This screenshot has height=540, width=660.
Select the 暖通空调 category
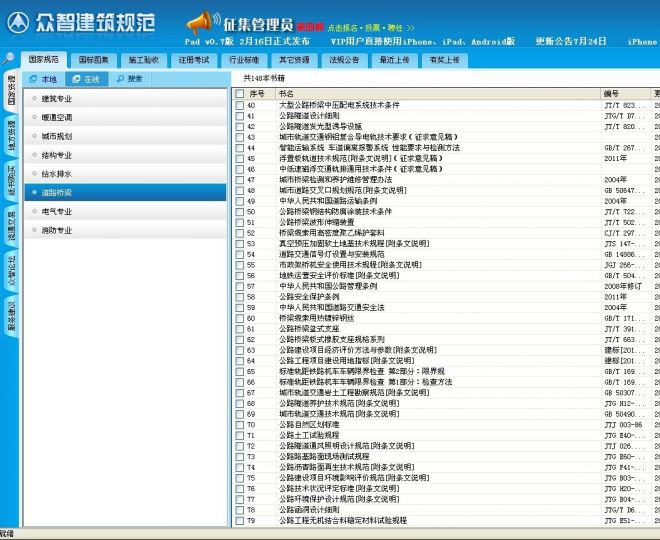[x=125, y=117]
